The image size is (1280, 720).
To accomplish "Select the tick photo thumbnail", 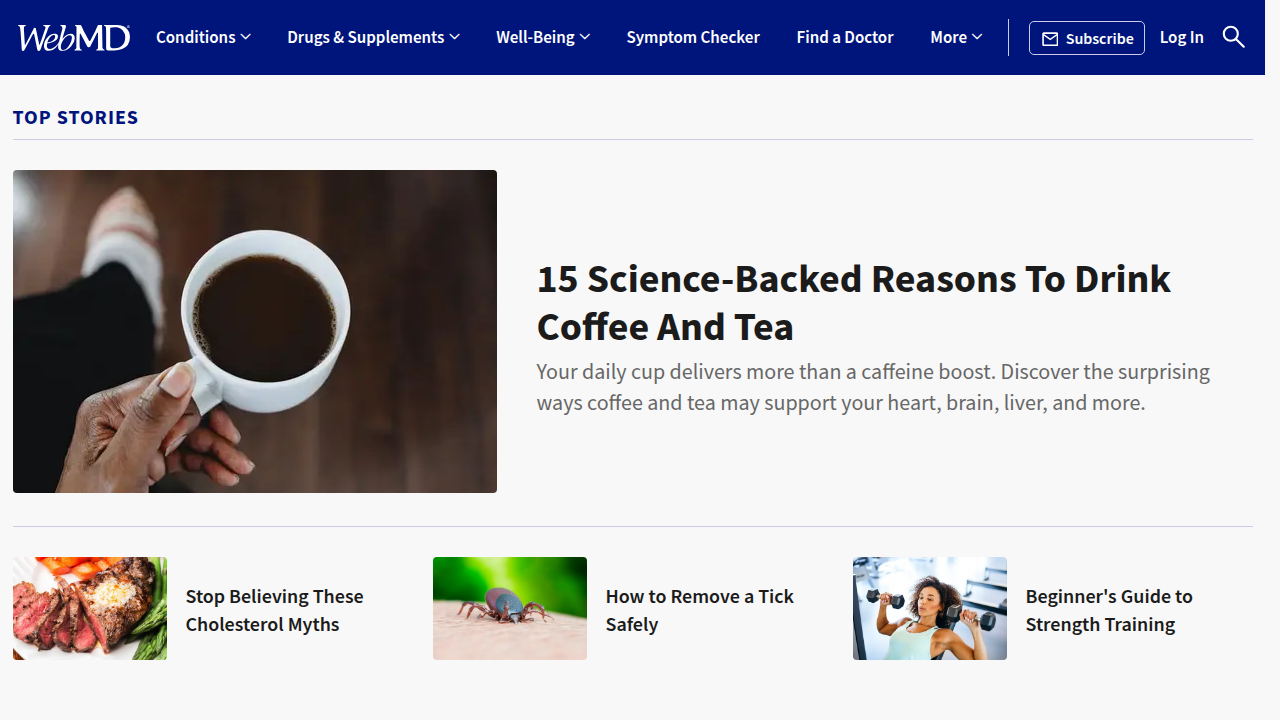I will (510, 608).
